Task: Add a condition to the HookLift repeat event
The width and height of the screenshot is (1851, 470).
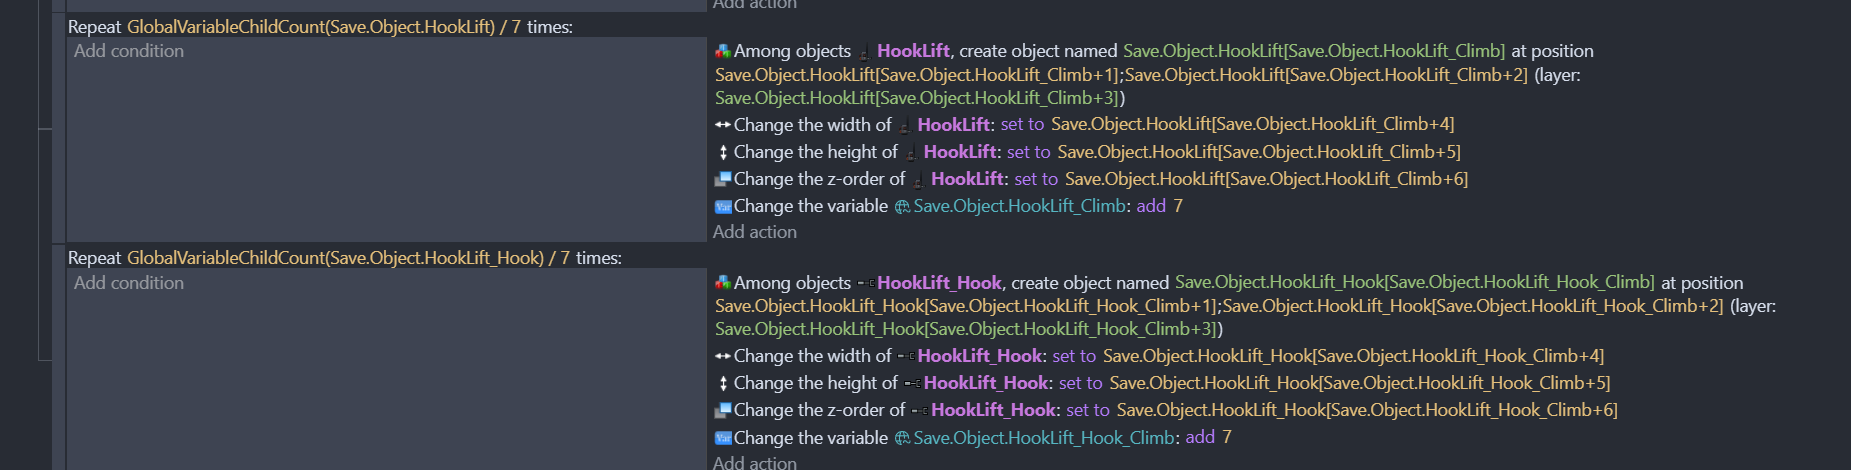Action: [129, 51]
